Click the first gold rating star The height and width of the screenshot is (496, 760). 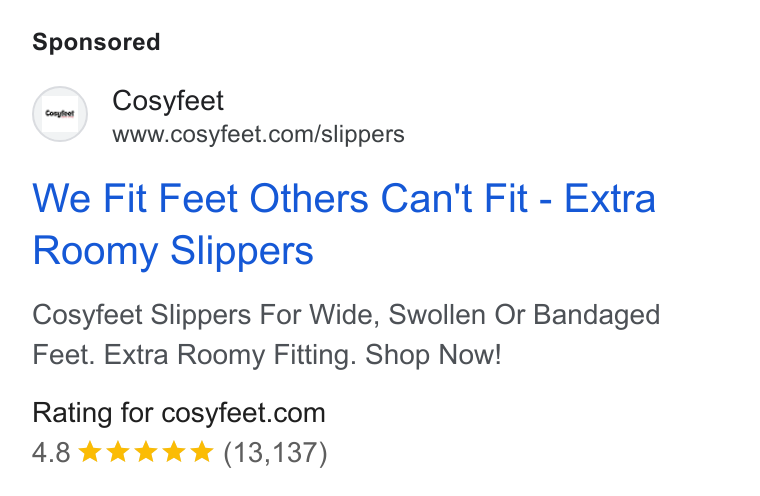tap(90, 452)
